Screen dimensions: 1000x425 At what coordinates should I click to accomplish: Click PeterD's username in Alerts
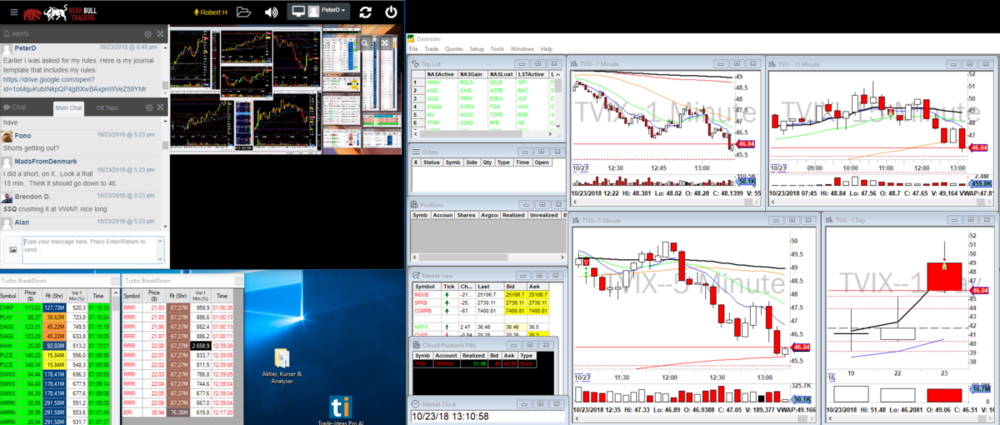point(26,48)
